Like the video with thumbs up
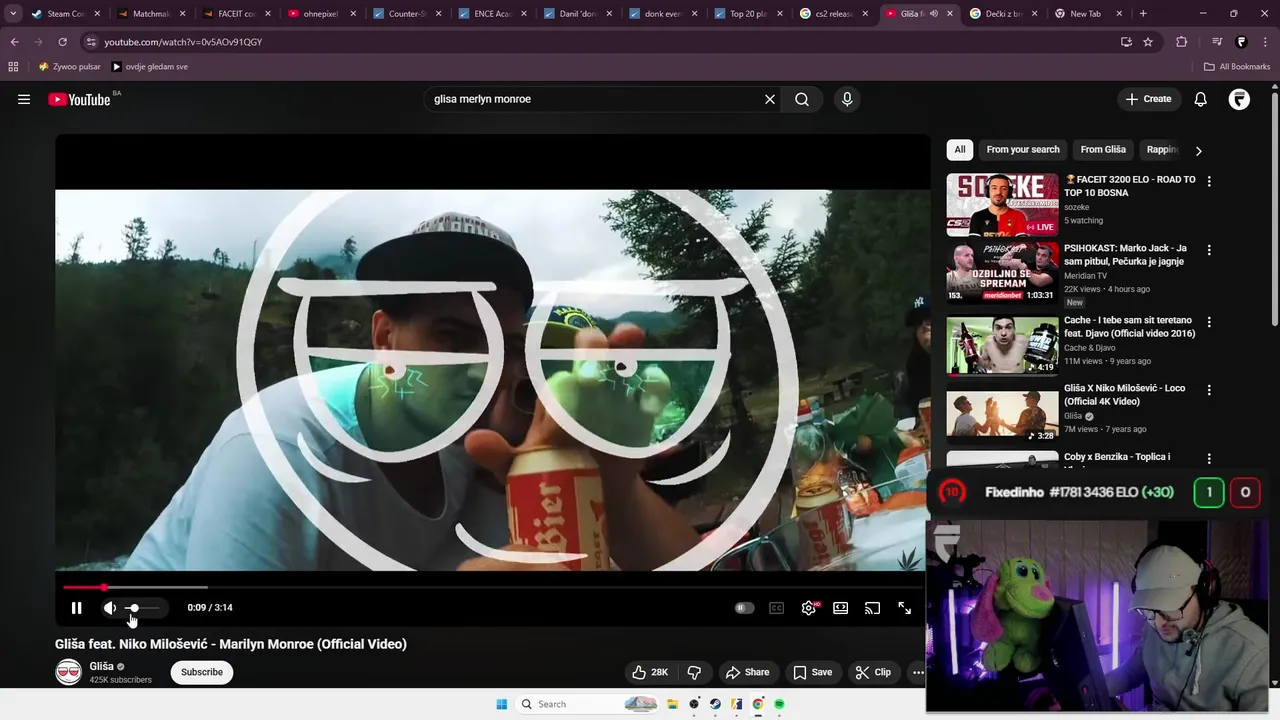Image resolution: width=1280 pixels, height=720 pixels. coord(649,672)
